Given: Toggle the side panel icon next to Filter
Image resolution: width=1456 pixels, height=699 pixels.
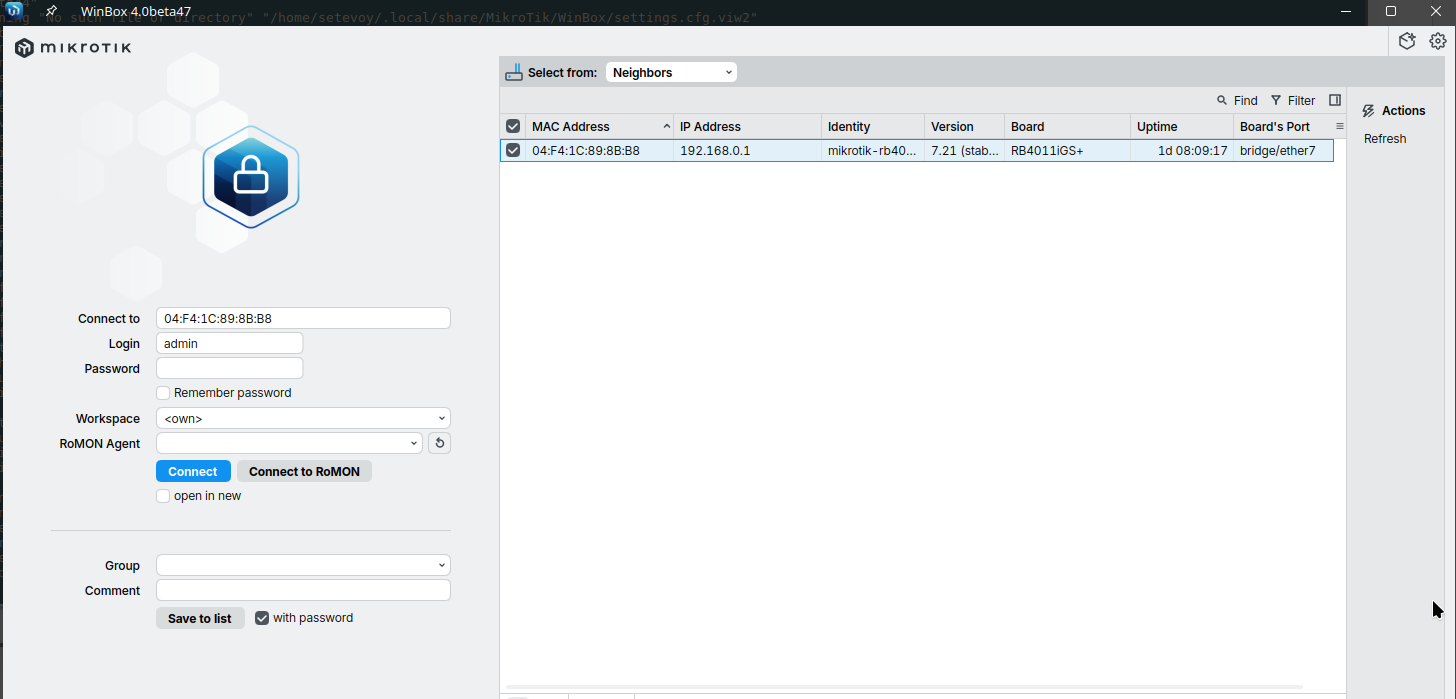Looking at the screenshot, I should pyautogui.click(x=1334, y=100).
